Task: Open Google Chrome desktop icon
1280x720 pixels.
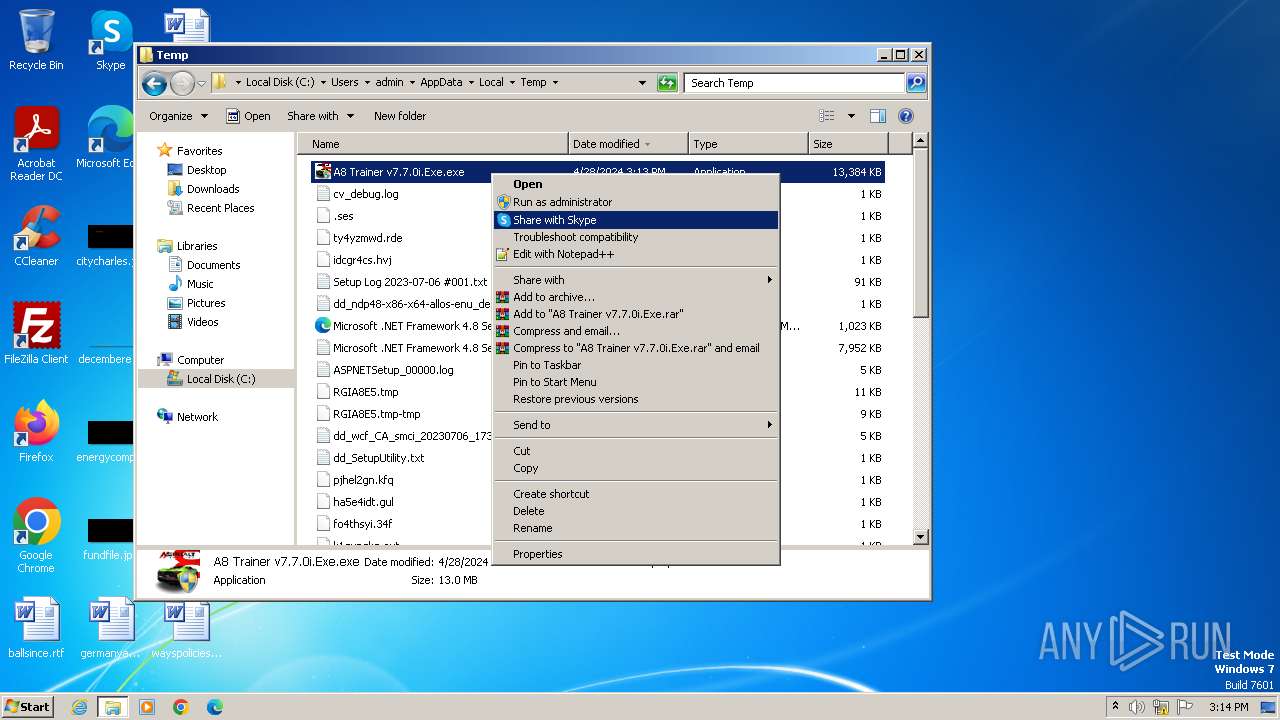Action: [36, 536]
